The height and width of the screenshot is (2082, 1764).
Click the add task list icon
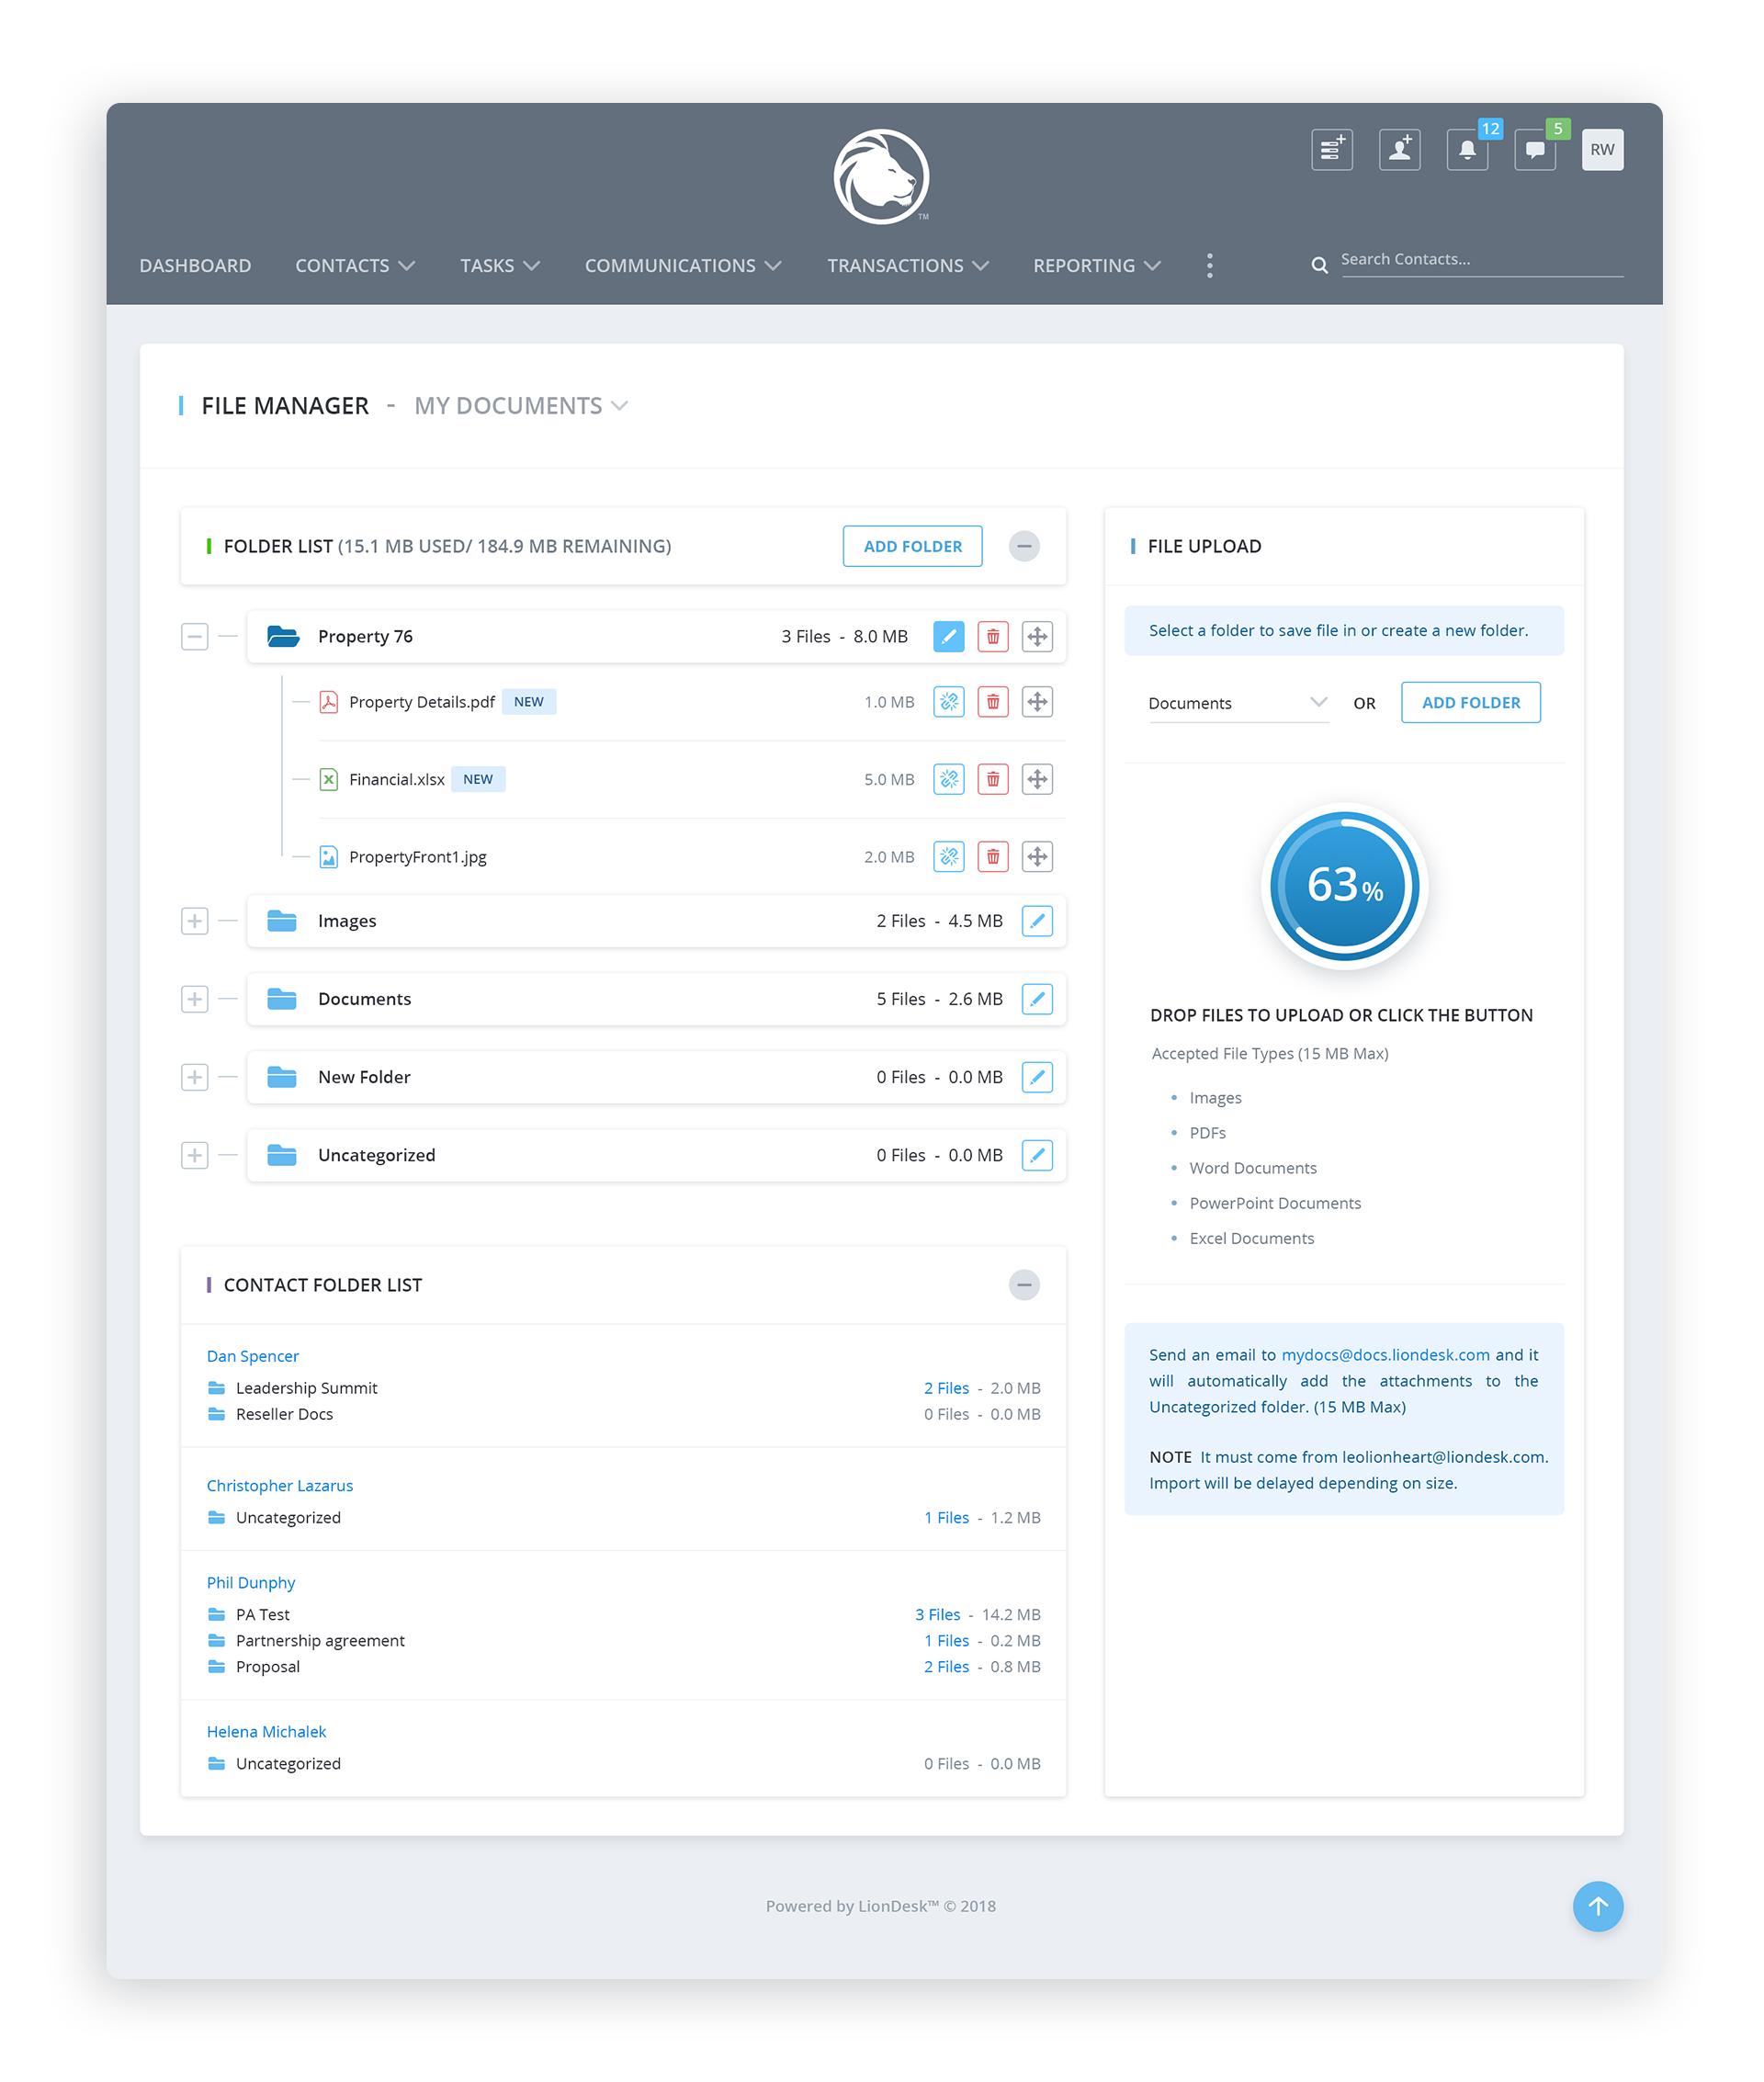coord(1331,150)
